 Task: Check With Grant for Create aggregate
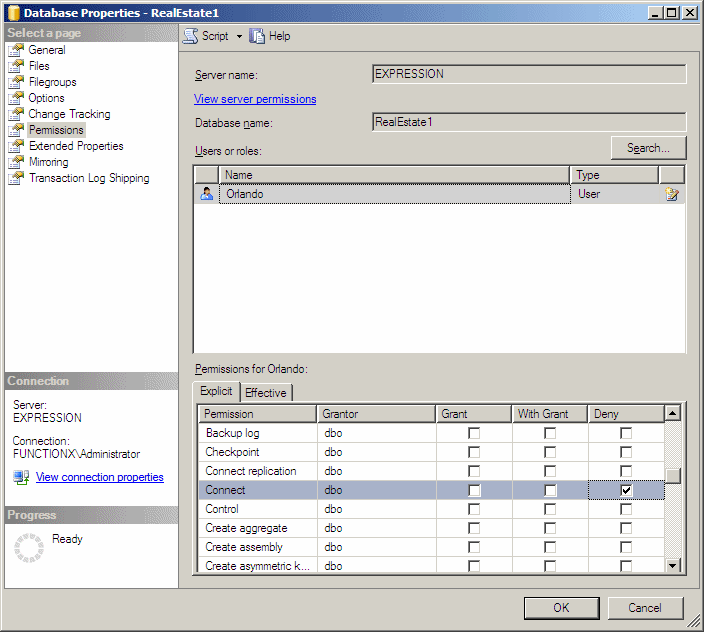(x=550, y=528)
